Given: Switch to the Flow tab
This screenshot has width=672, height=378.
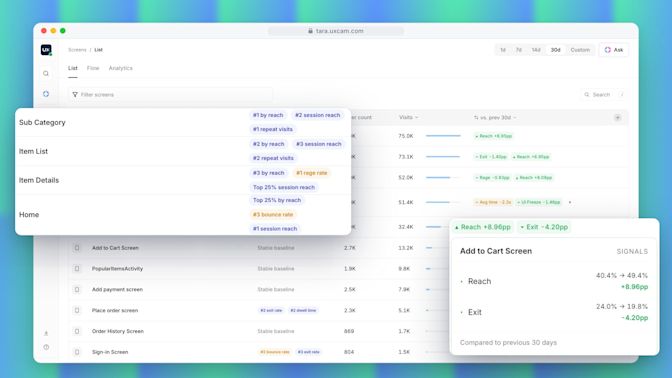Looking at the screenshot, I should (x=93, y=68).
